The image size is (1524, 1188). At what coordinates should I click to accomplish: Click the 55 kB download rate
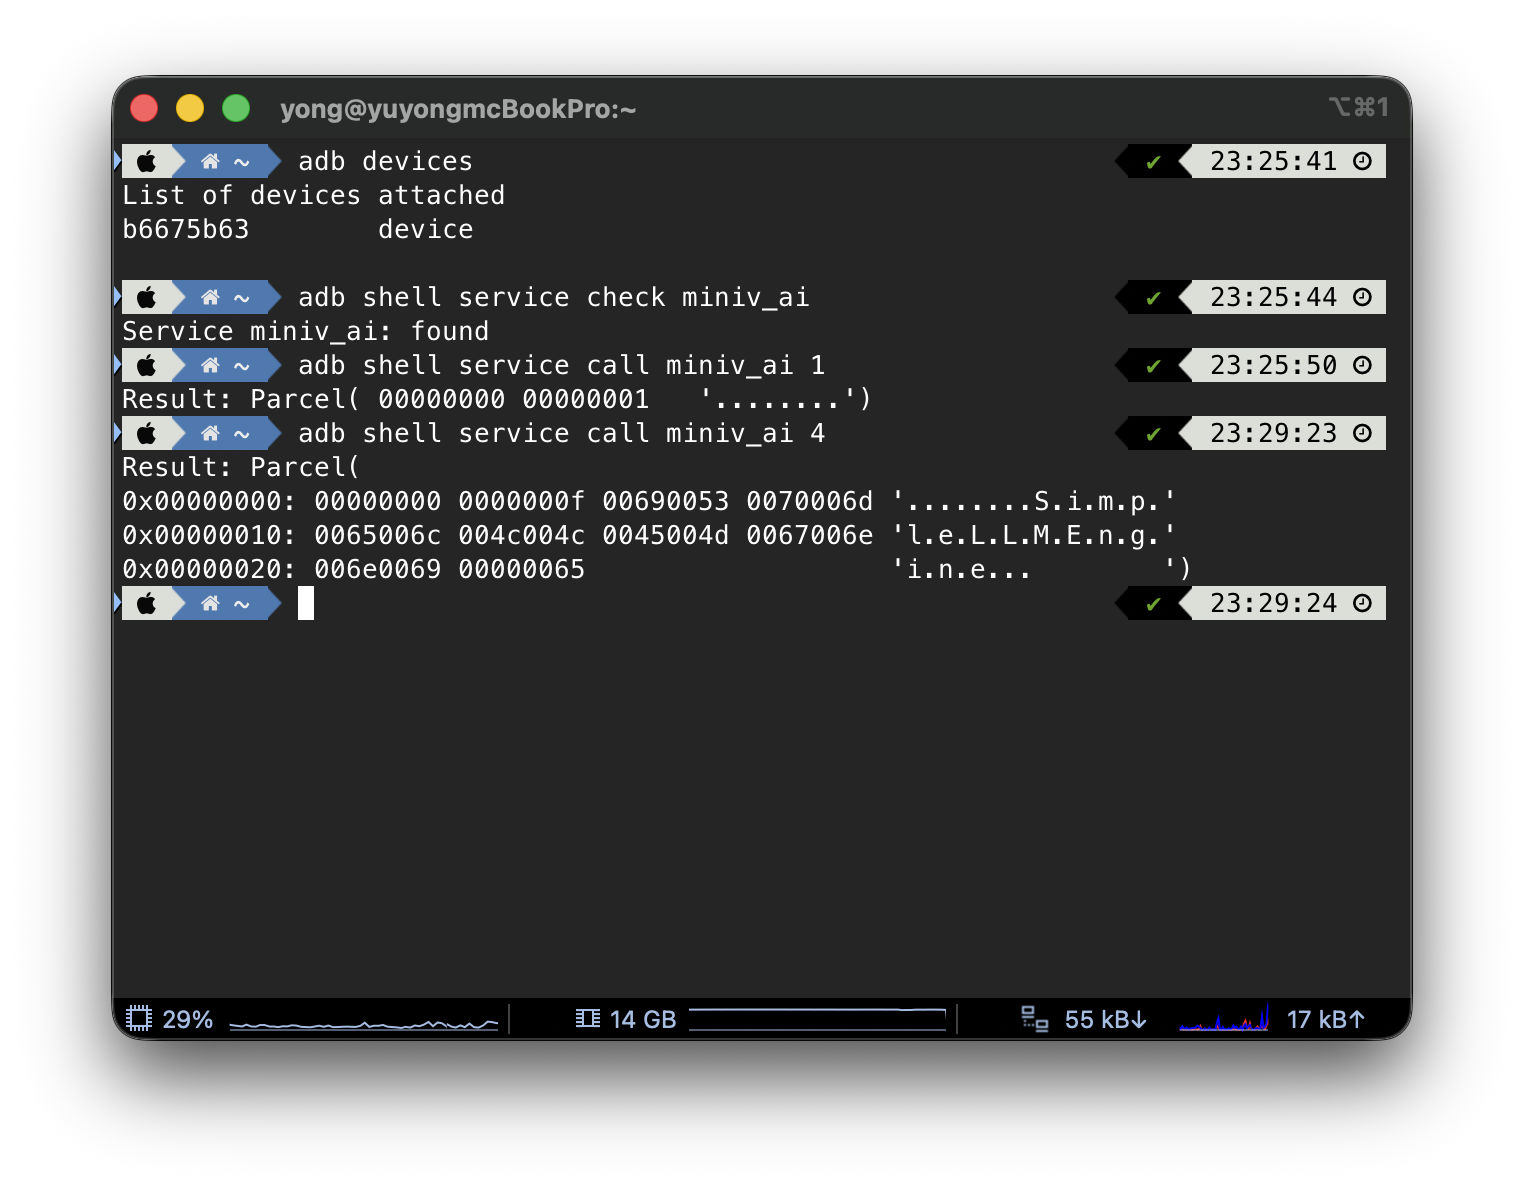[x=1105, y=1019]
